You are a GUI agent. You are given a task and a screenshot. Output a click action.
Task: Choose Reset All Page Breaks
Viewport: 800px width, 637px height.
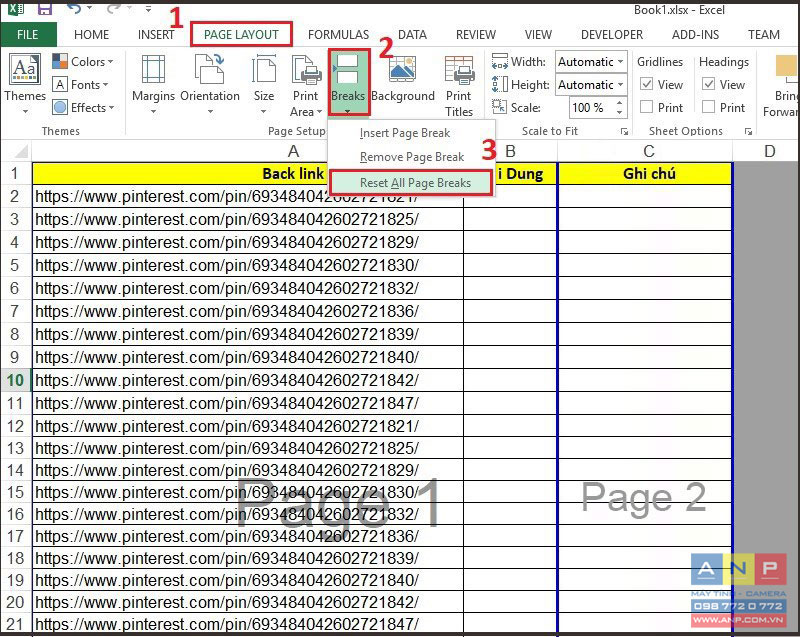click(x=411, y=183)
